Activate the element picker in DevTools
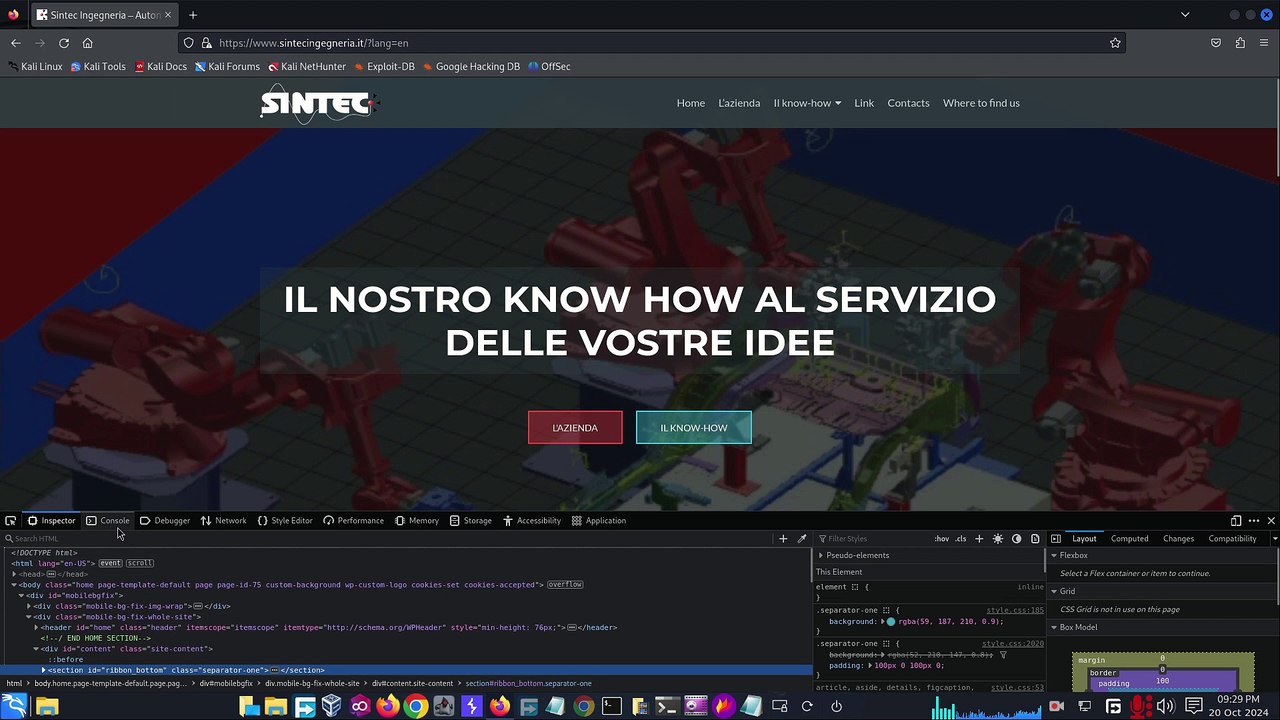The image size is (1280, 720). pyautogui.click(x=10, y=521)
